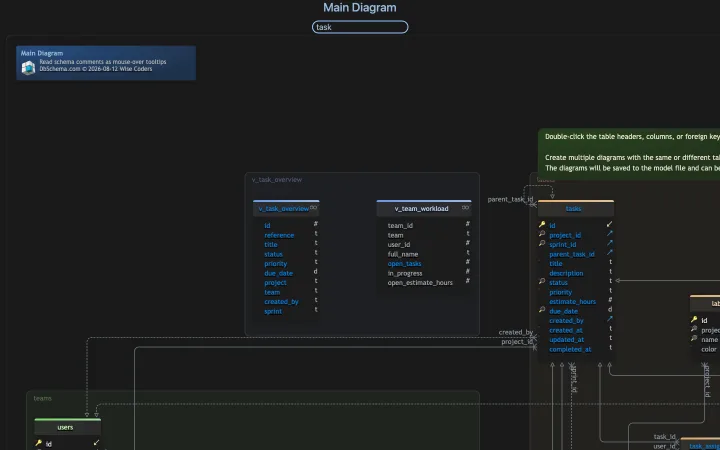Click the DbSchema cube logo icon
This screenshot has height=450, width=720.
(28, 68)
